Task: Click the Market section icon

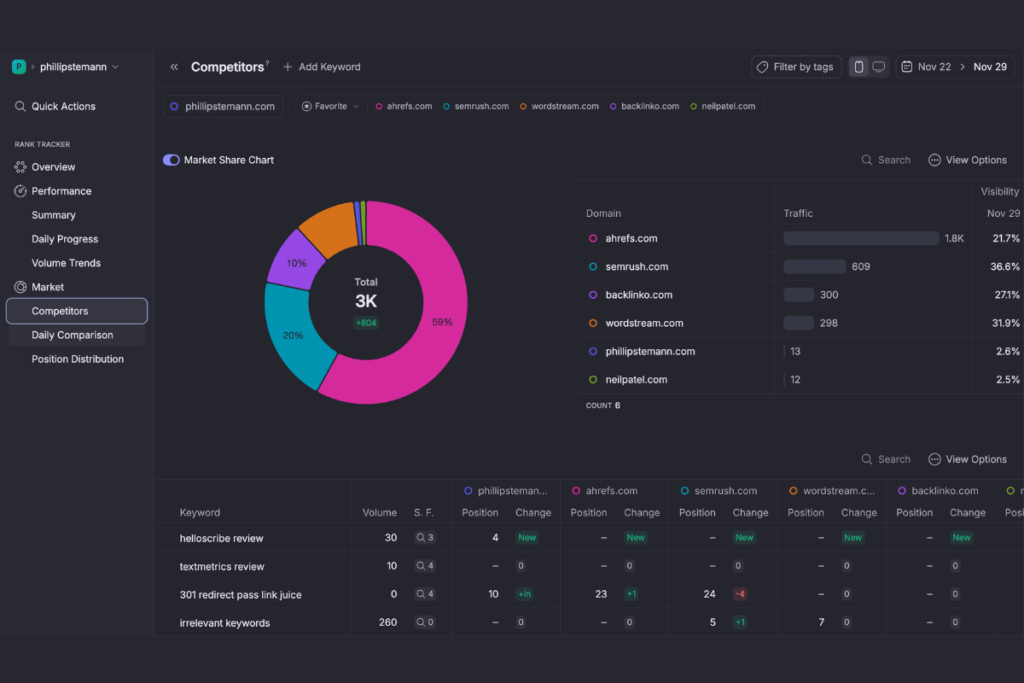Action: point(20,287)
